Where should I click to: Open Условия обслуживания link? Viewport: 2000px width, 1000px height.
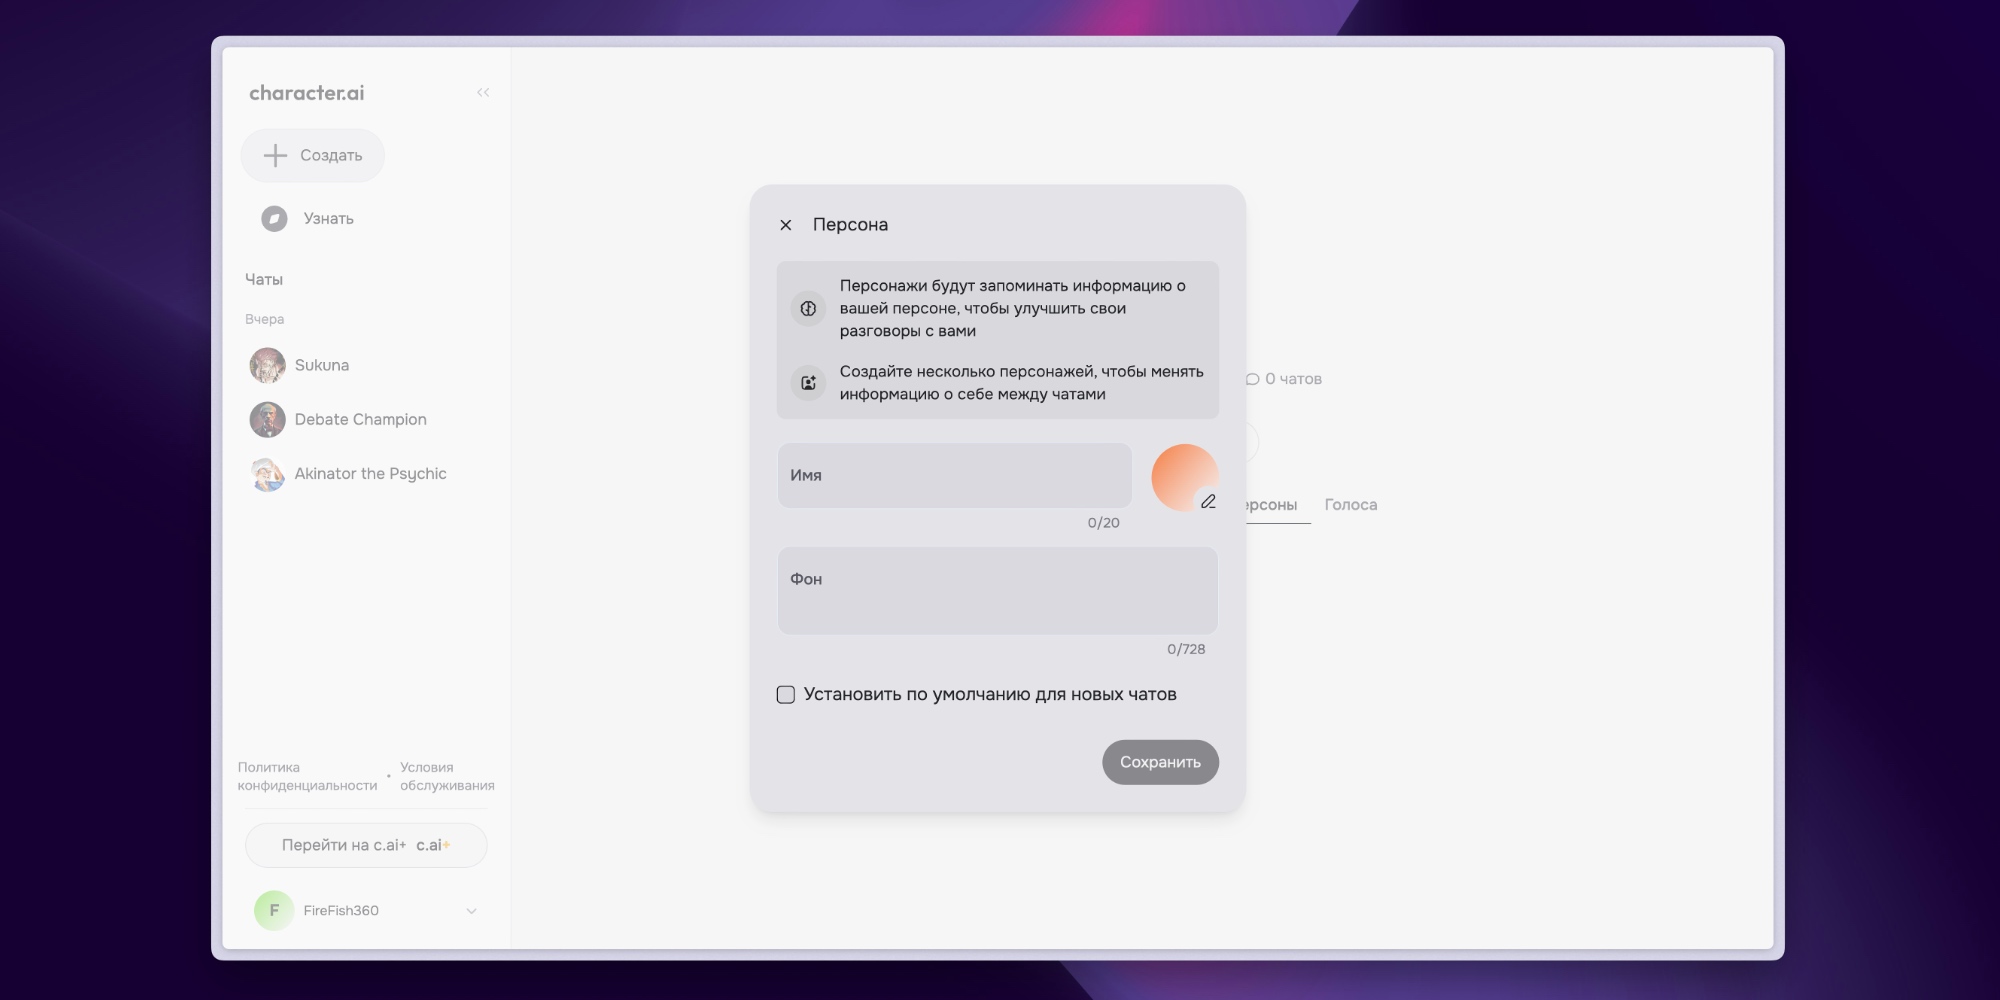(x=447, y=776)
